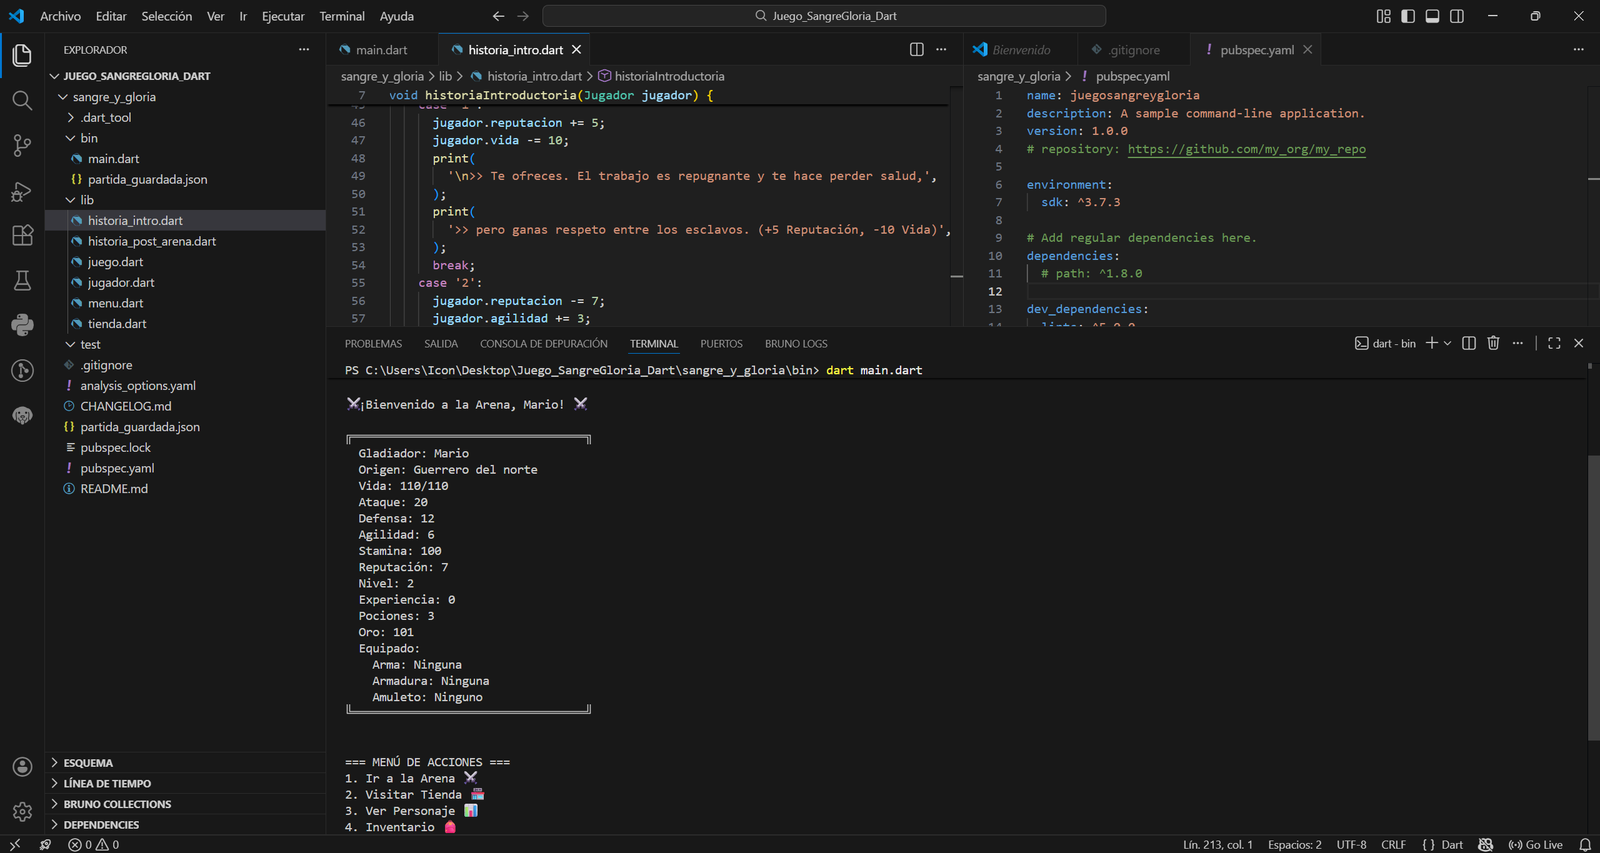The height and width of the screenshot is (853, 1600).
Task: Maximize the terminal panel size
Action: 1554,343
